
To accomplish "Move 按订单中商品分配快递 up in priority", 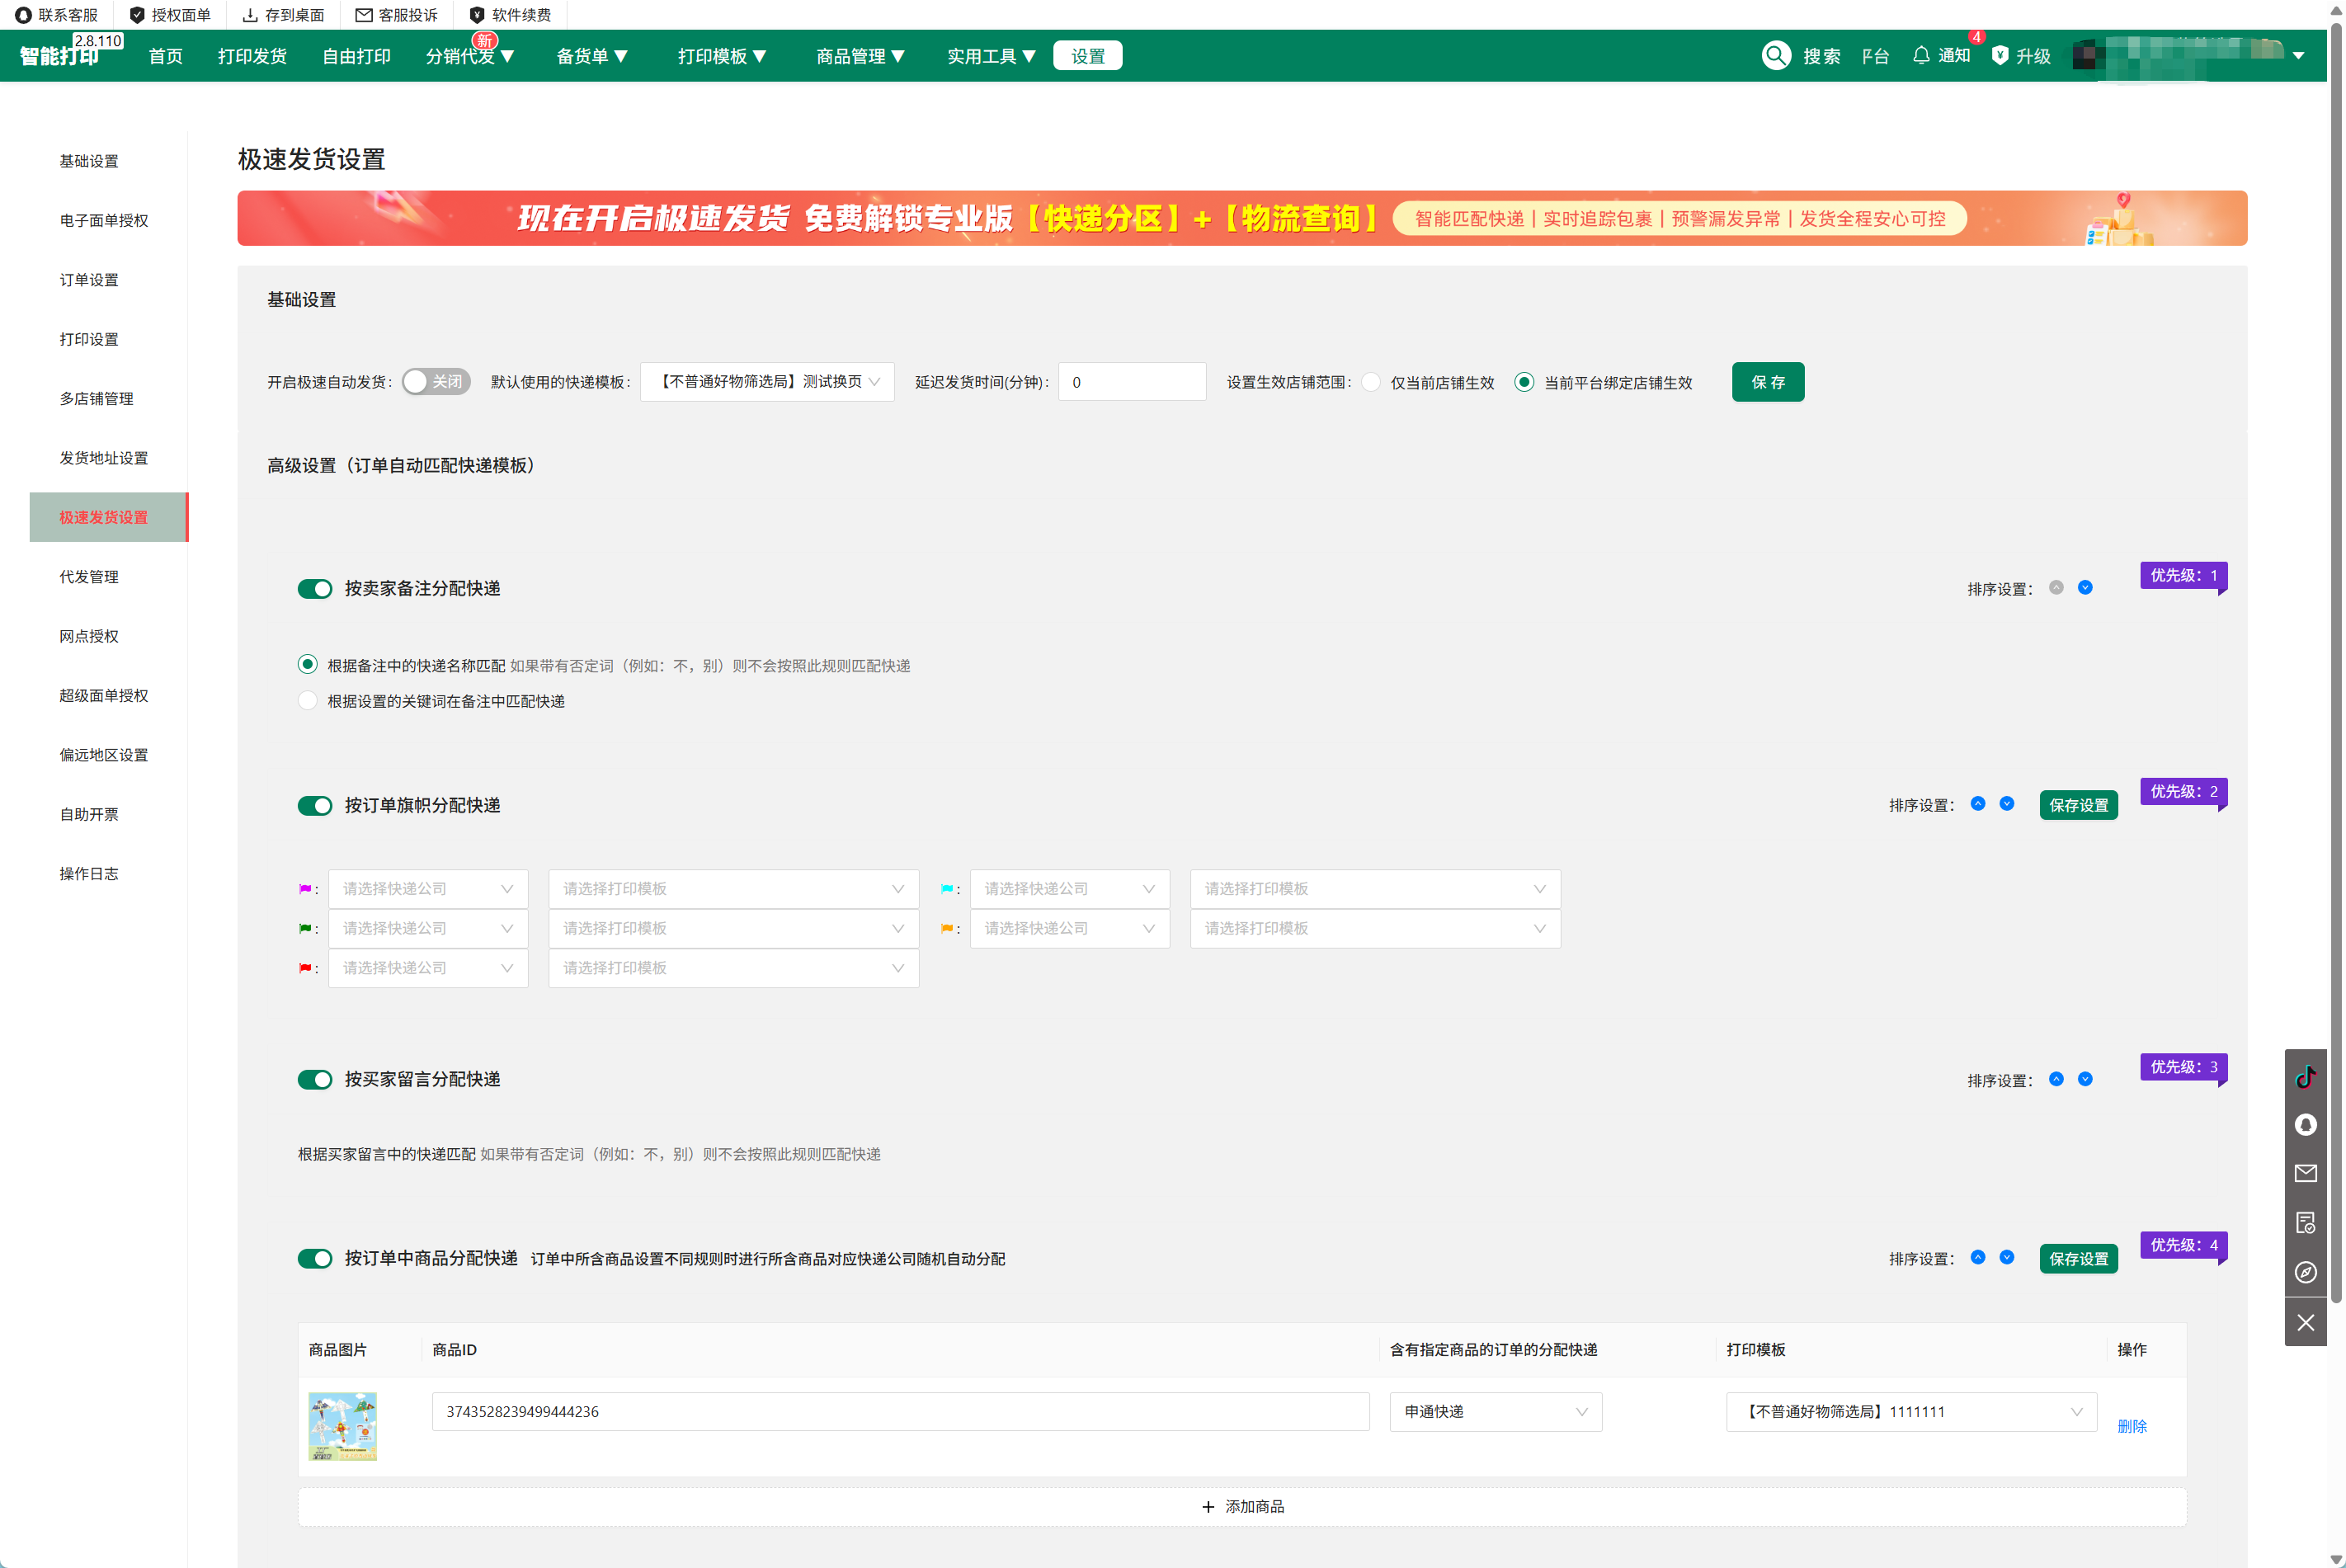I will pyautogui.click(x=1978, y=1258).
